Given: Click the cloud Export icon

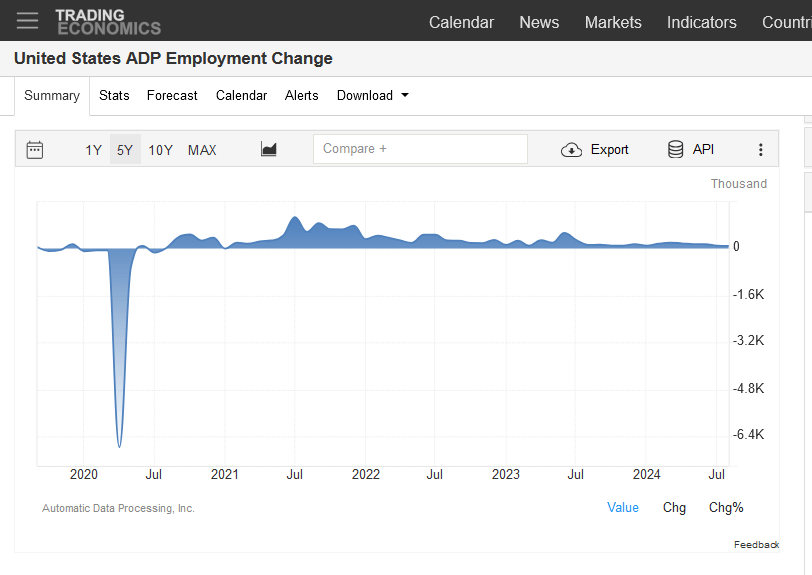Looking at the screenshot, I should pos(571,150).
